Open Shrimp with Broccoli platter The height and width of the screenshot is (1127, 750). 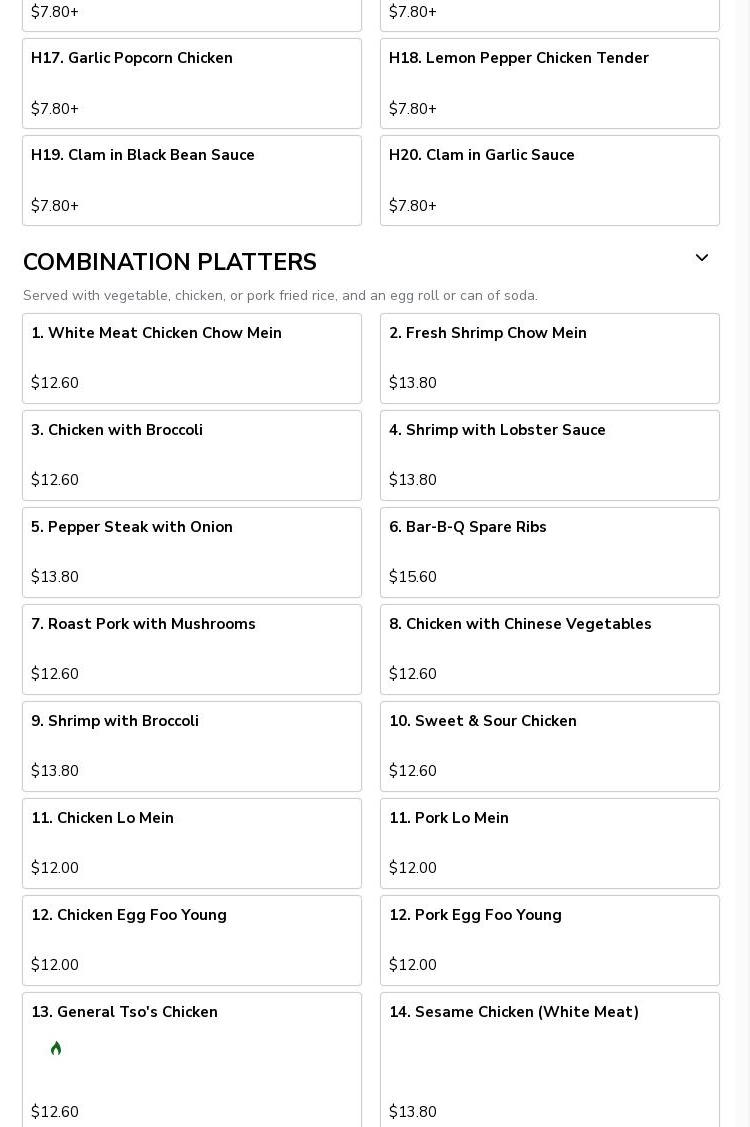pos(192,746)
